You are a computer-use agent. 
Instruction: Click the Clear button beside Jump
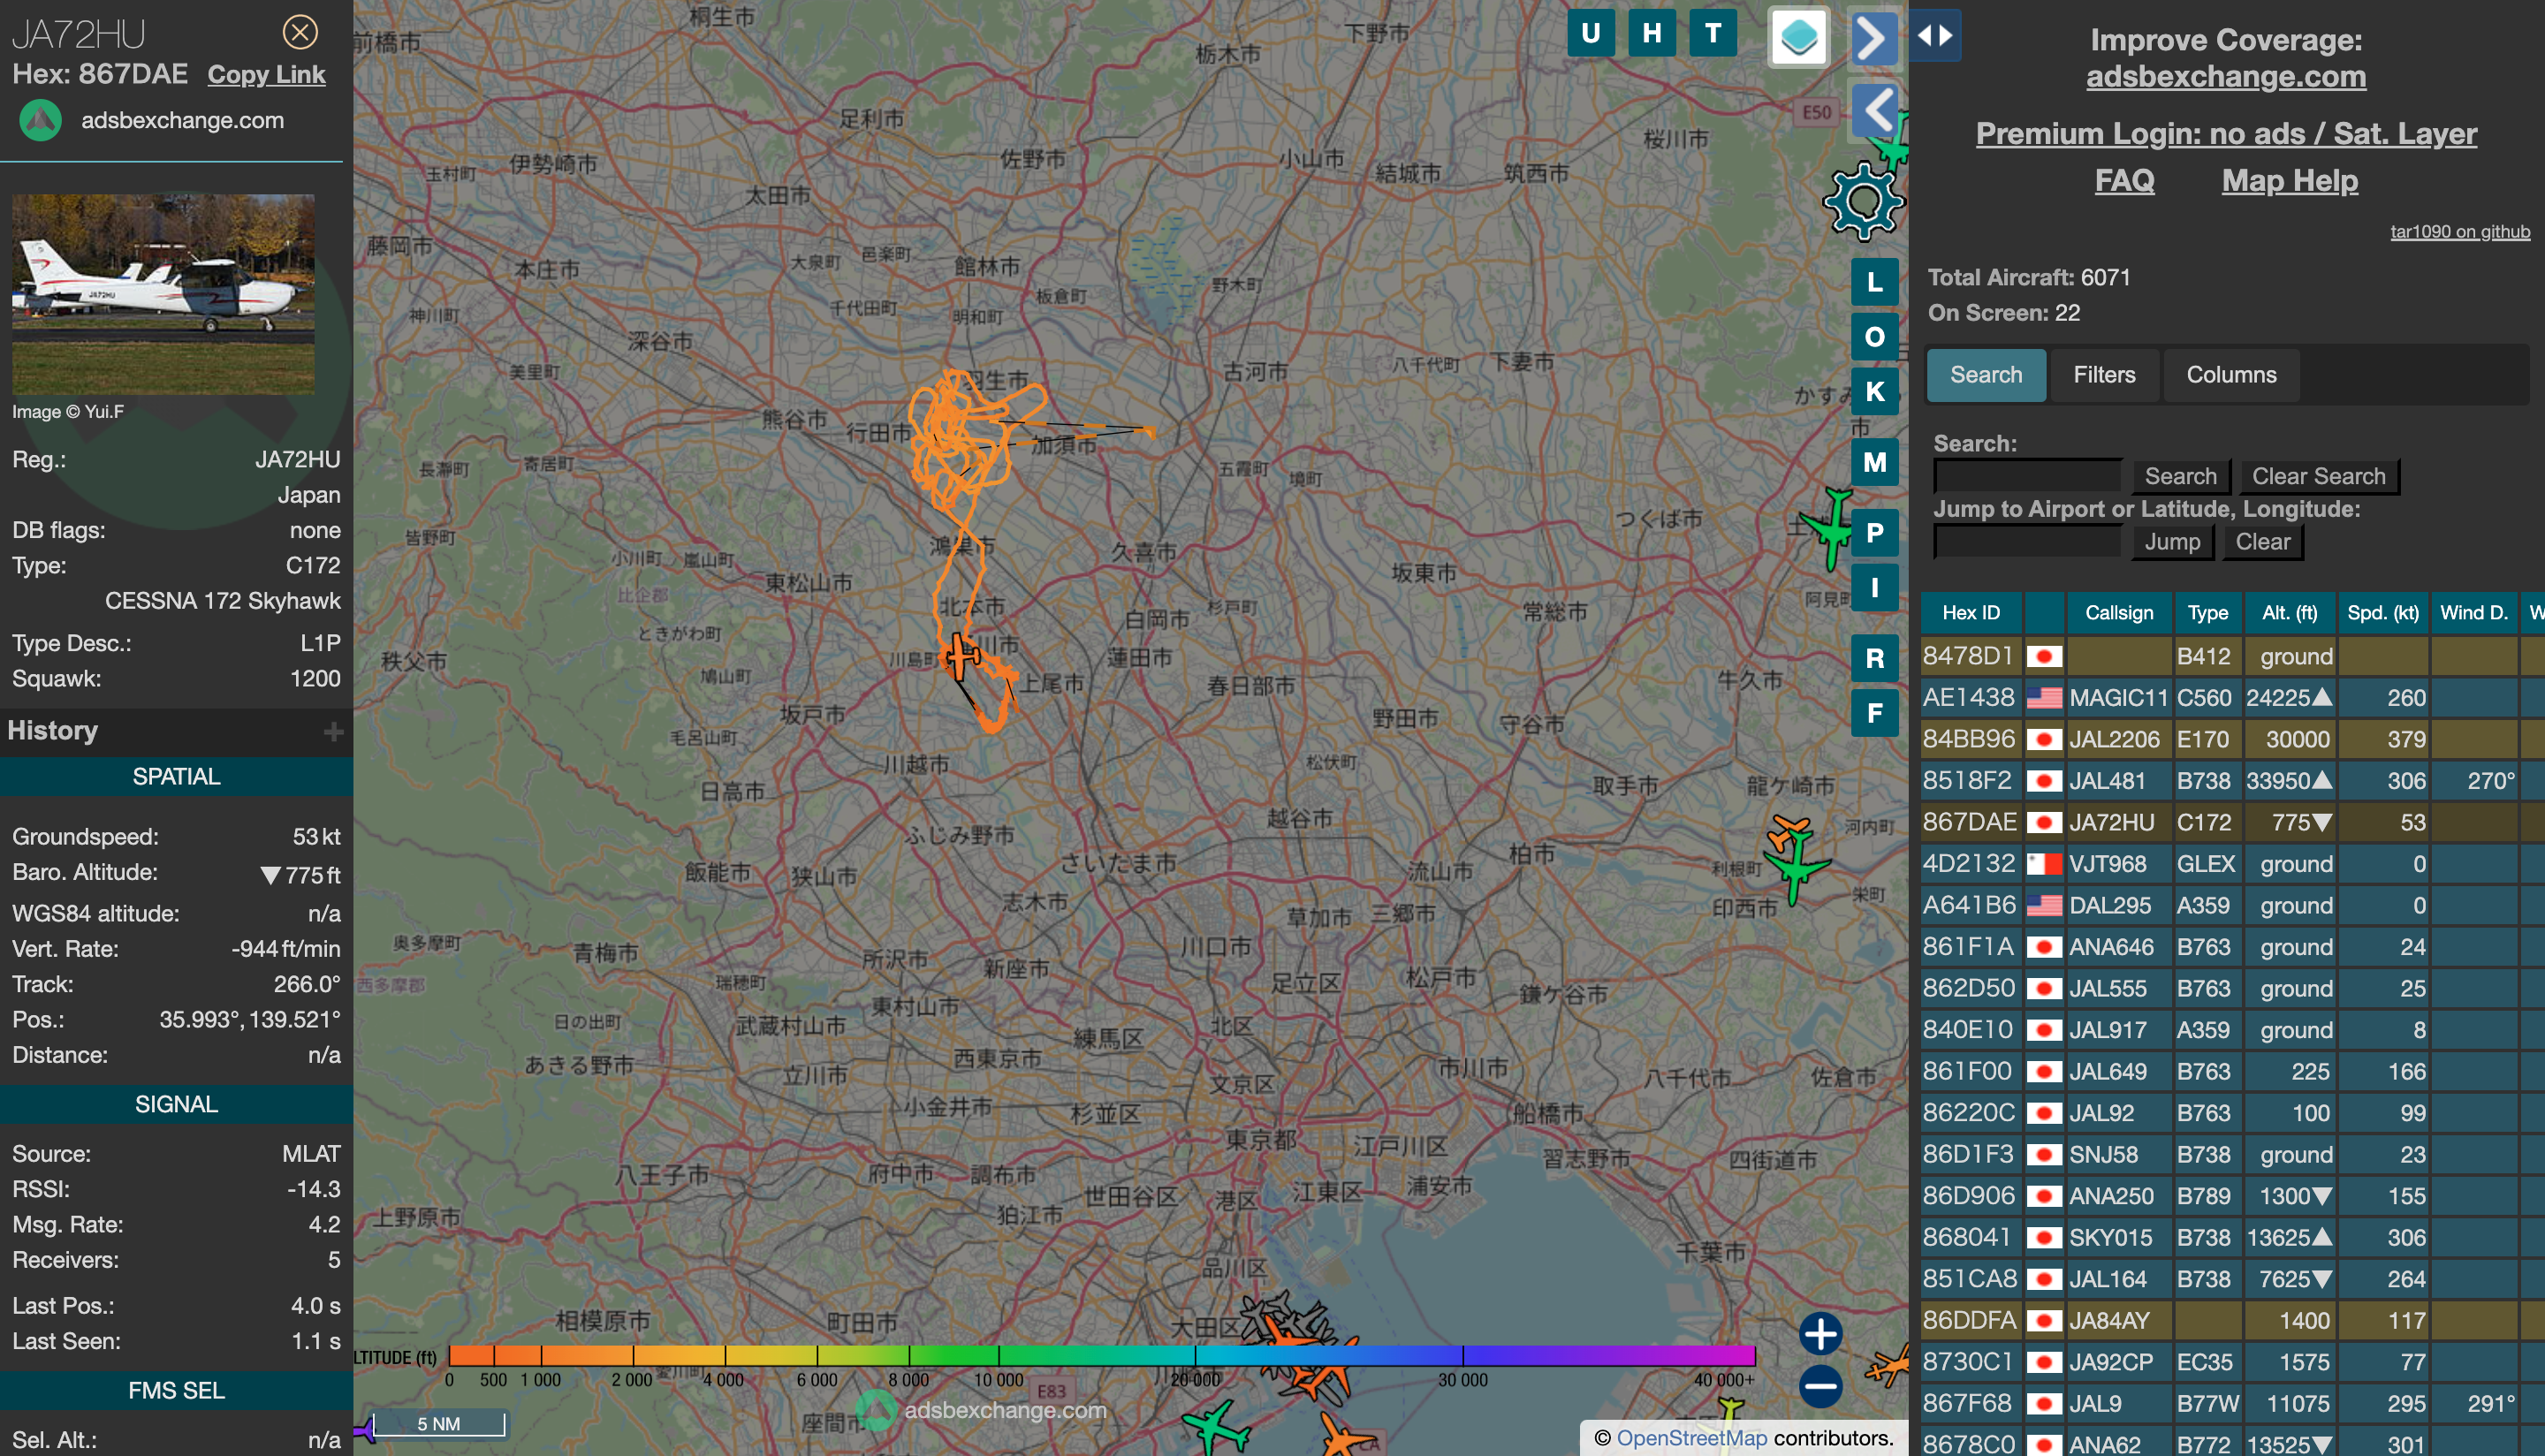(x=2262, y=542)
